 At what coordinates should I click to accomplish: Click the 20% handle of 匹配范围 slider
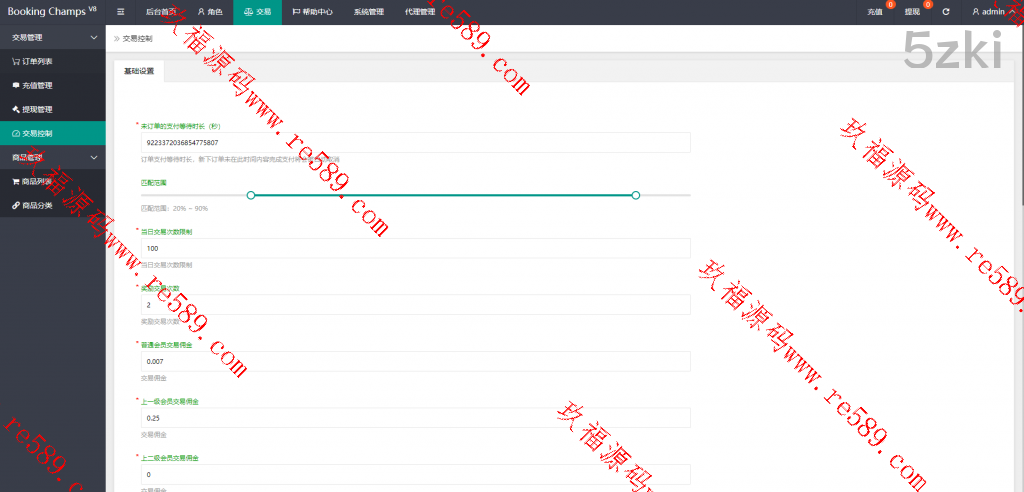(x=251, y=195)
